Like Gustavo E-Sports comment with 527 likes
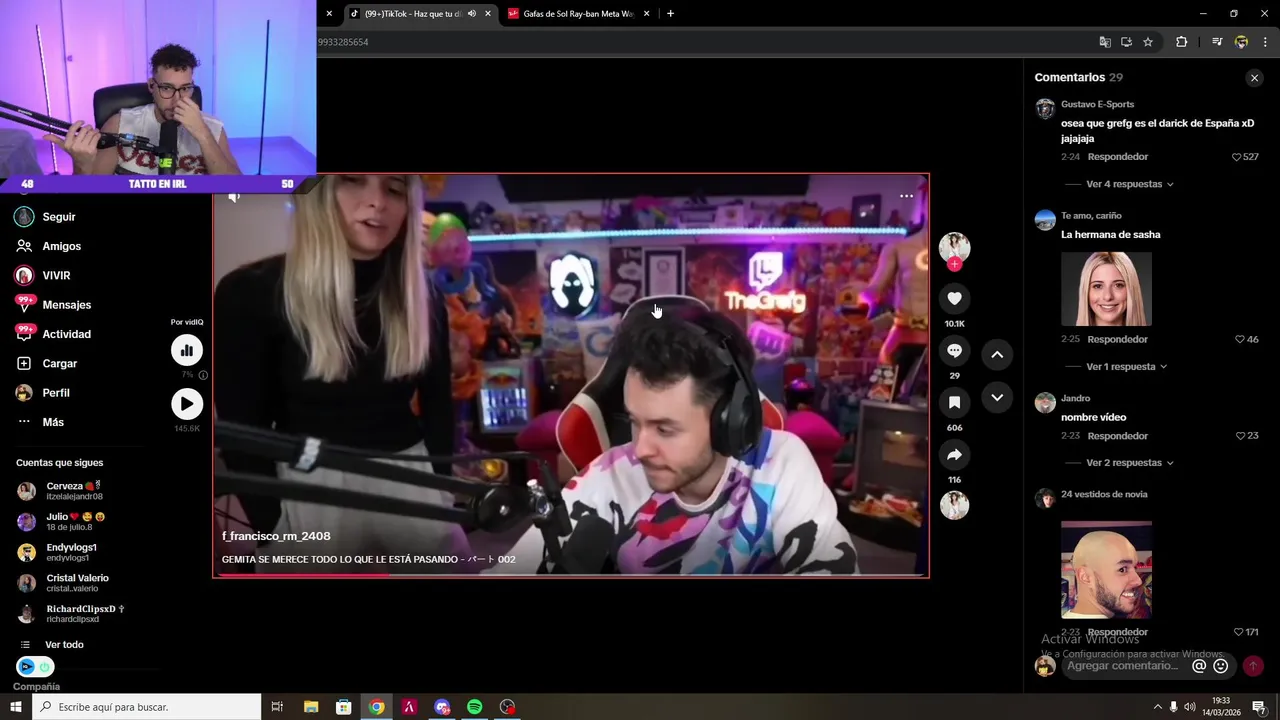Screen dimensions: 1280x720 point(1237,157)
